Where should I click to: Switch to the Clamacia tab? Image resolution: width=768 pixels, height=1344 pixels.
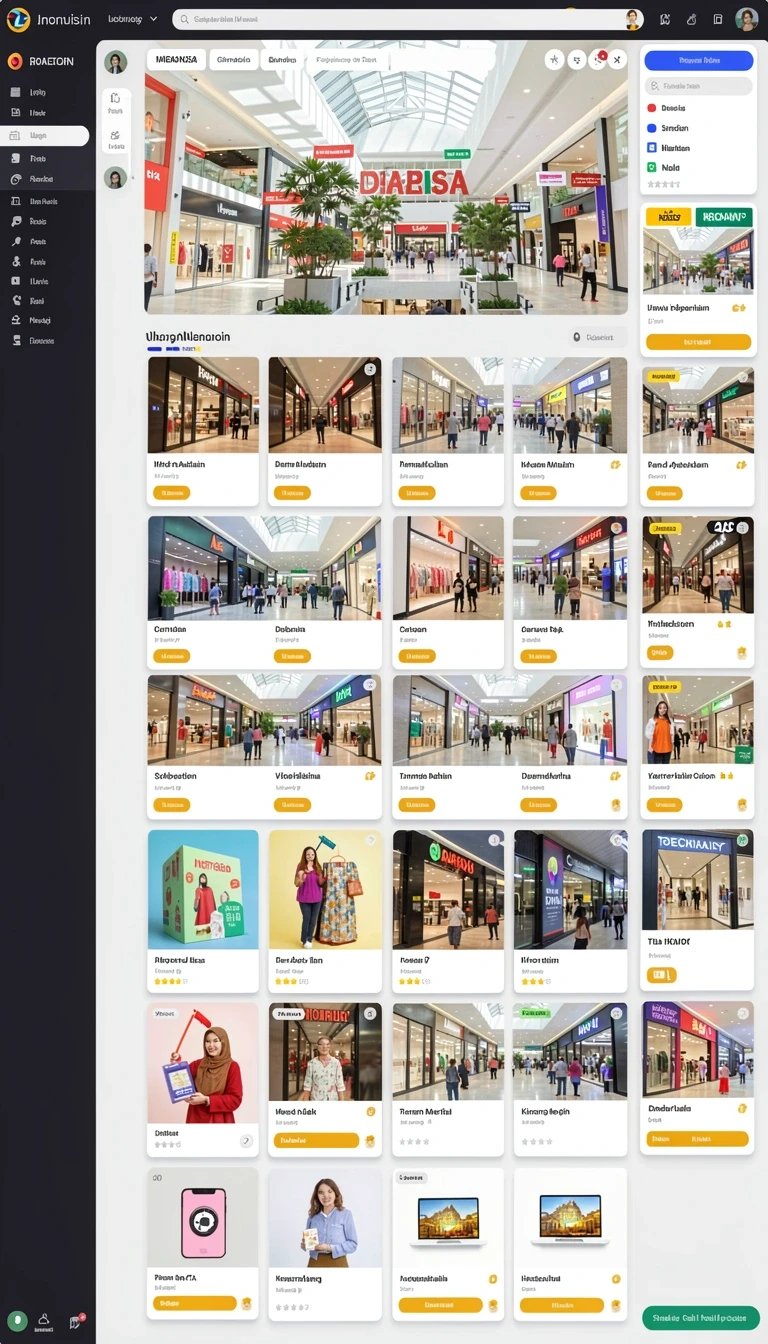click(x=233, y=59)
